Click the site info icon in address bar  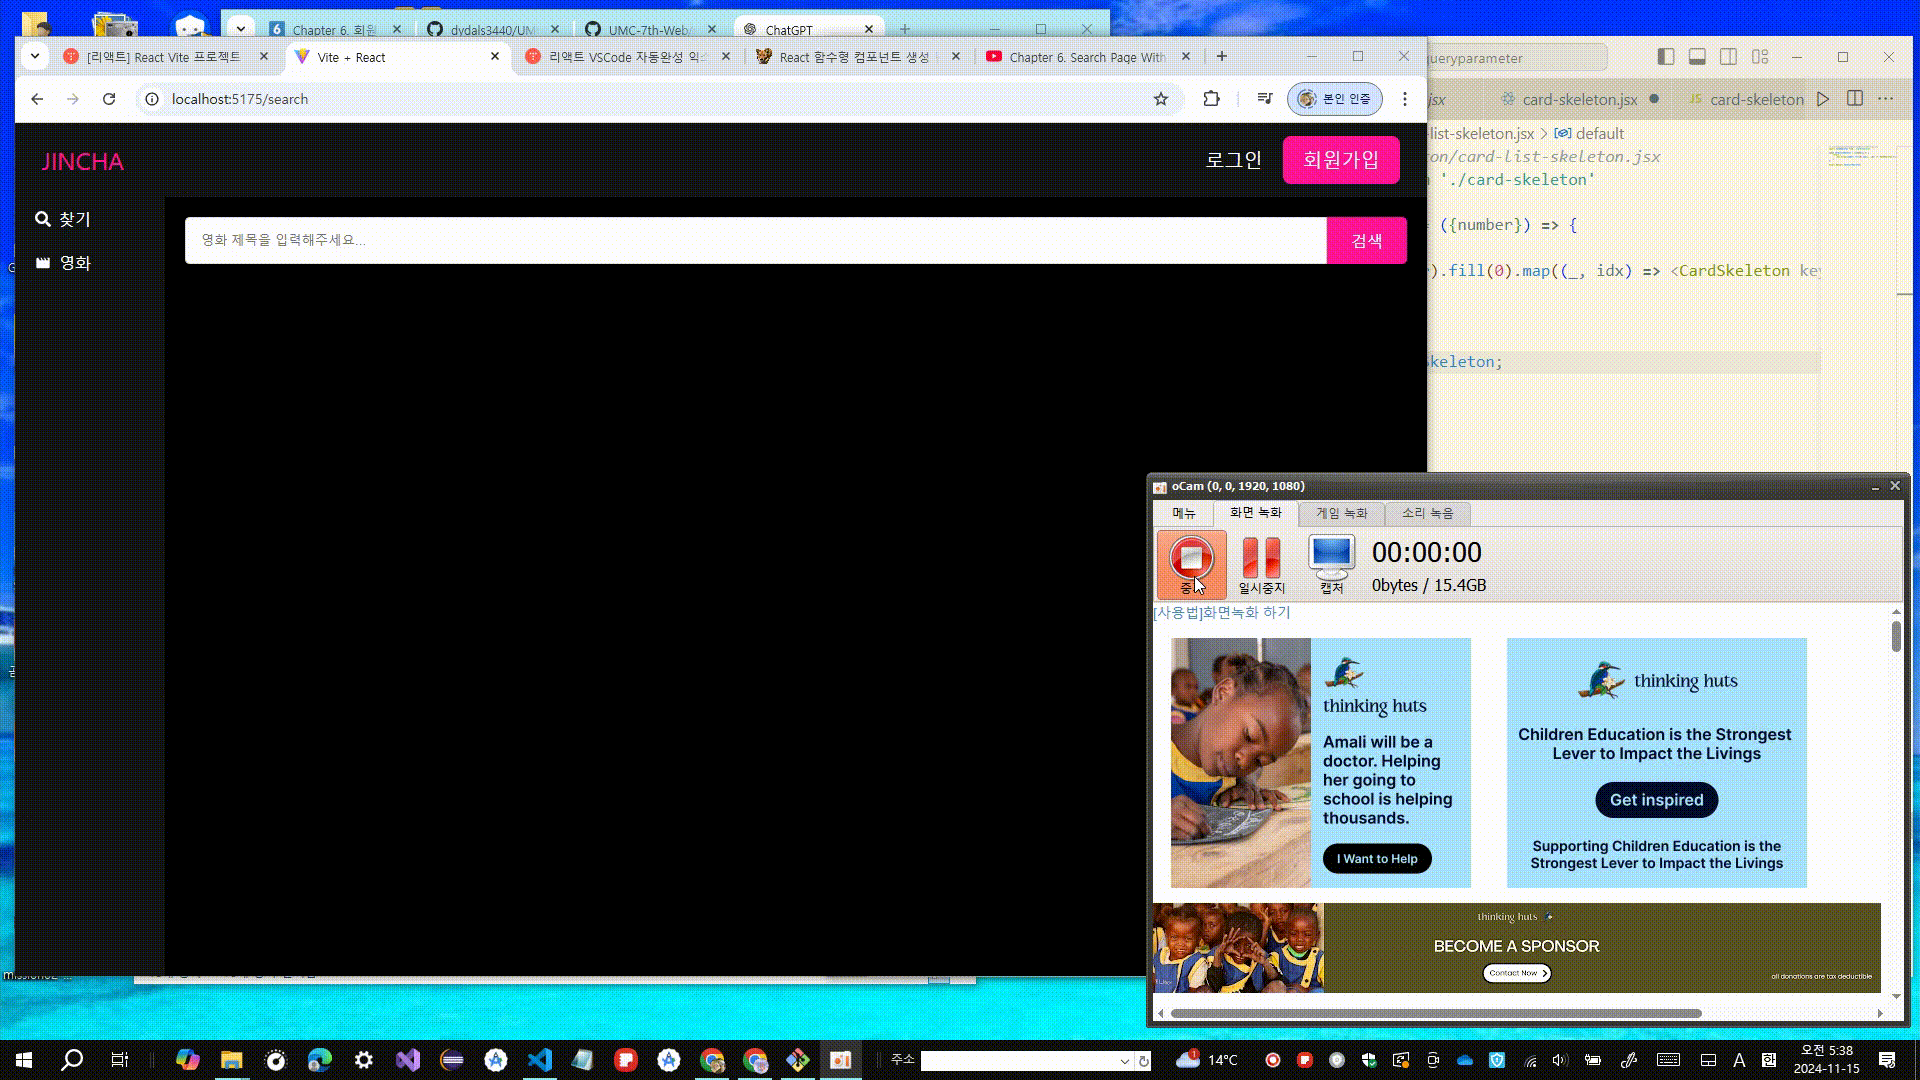[152, 99]
